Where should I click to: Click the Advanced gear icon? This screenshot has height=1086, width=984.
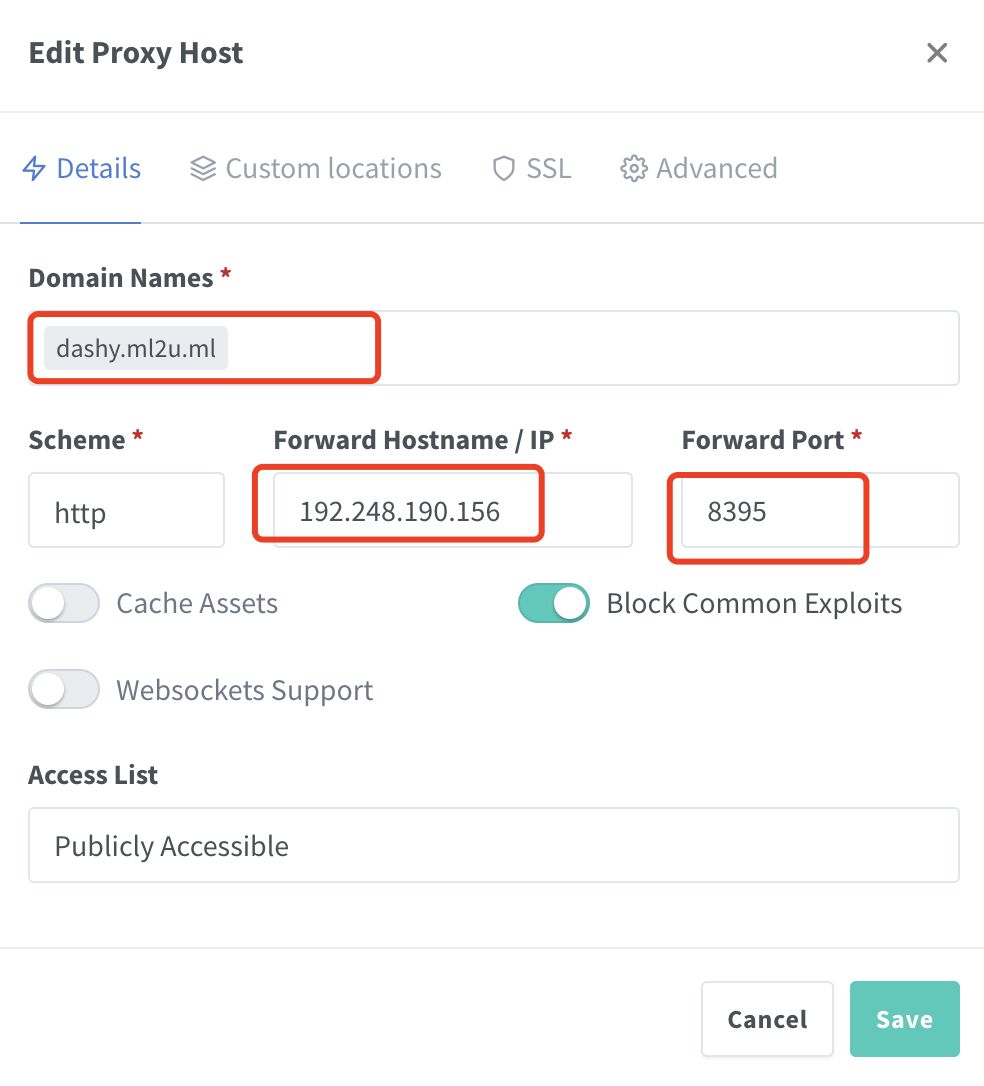tap(633, 169)
